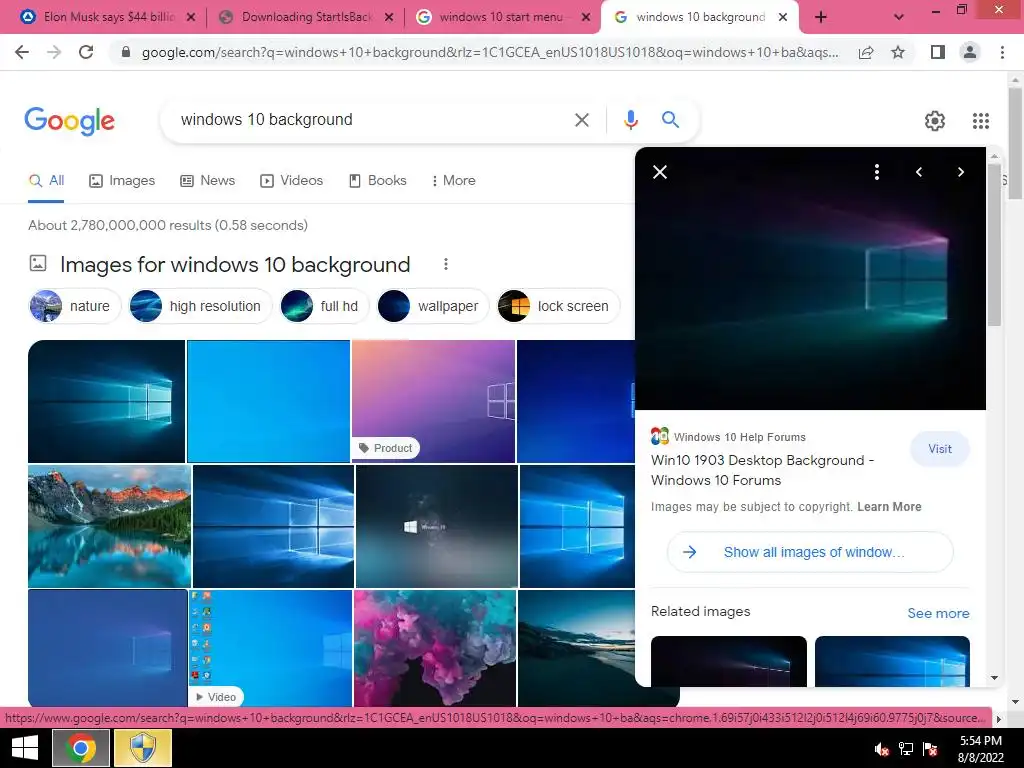
Task: Go back using the browser back arrow
Action: [x=22, y=52]
